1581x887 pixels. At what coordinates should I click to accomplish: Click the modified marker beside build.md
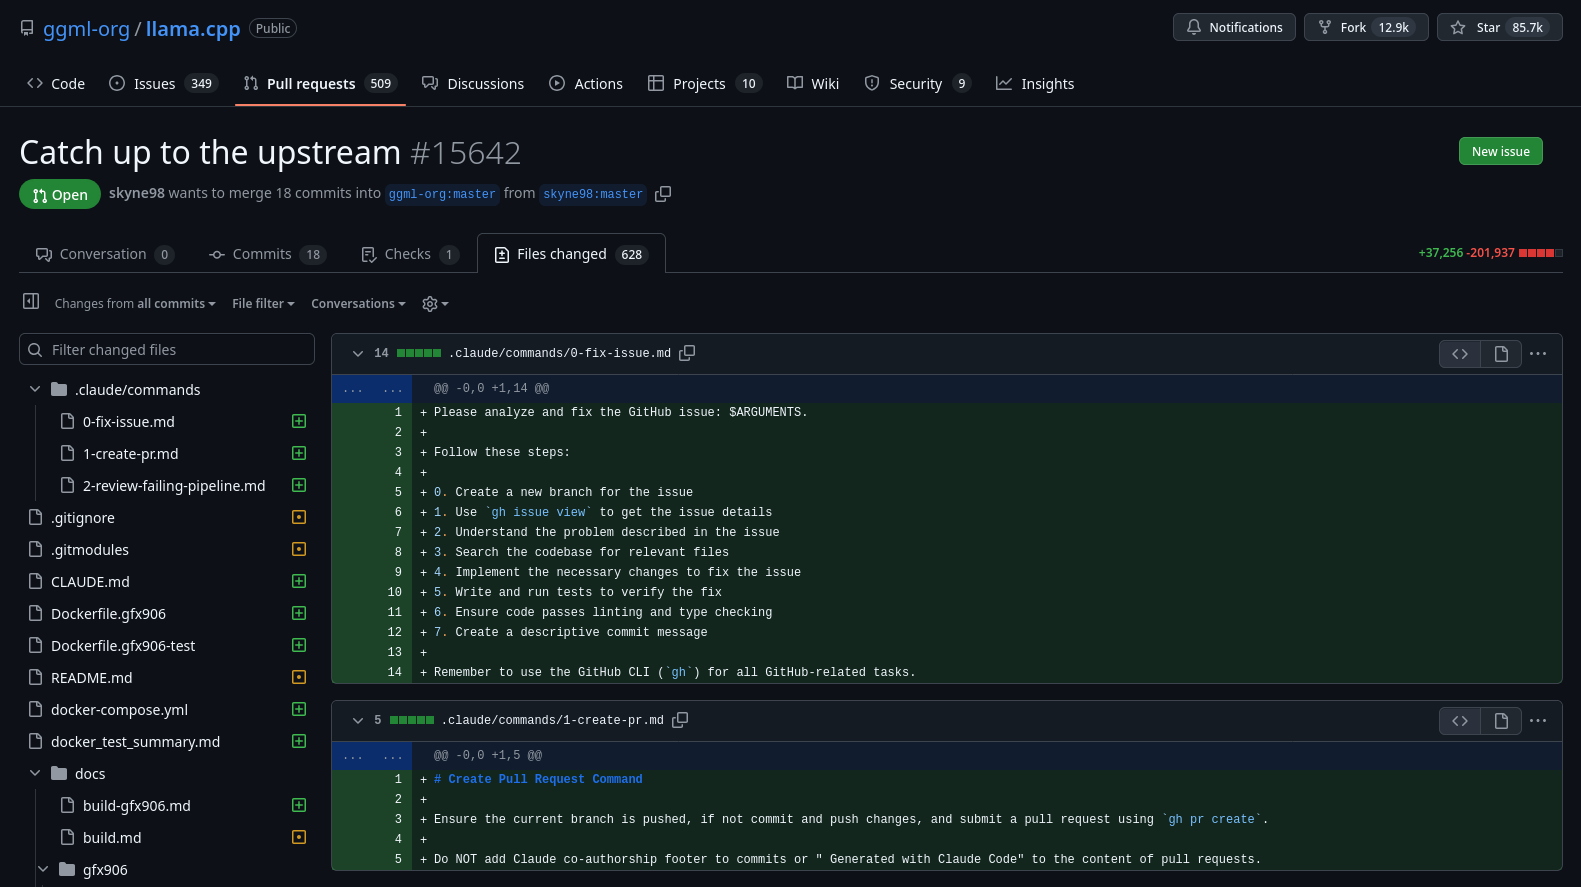pyautogui.click(x=299, y=838)
